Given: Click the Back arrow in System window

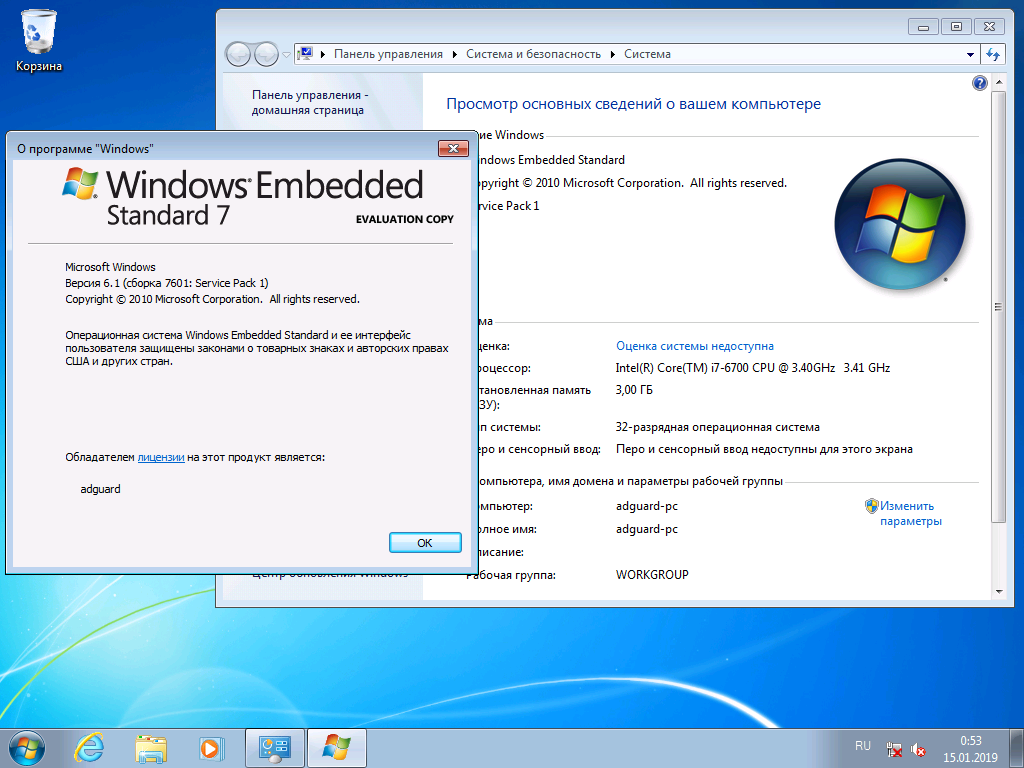Looking at the screenshot, I should 238,54.
